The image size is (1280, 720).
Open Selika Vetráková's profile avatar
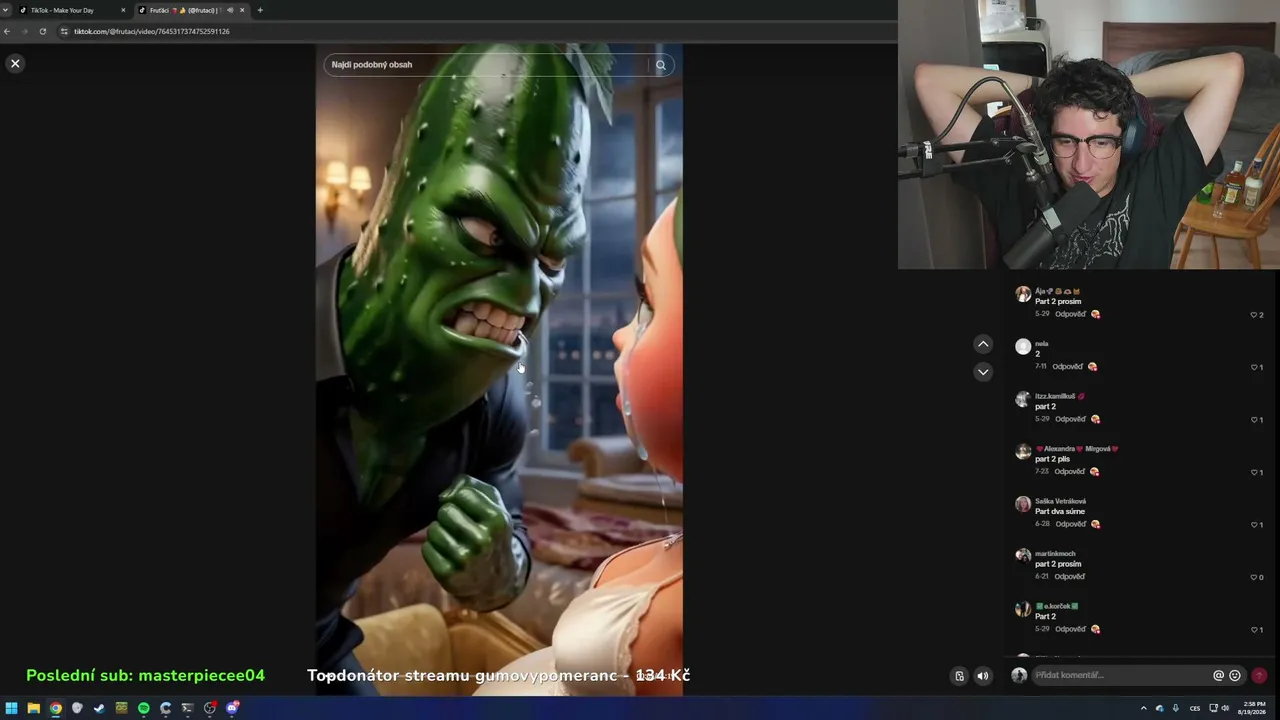point(1023,504)
